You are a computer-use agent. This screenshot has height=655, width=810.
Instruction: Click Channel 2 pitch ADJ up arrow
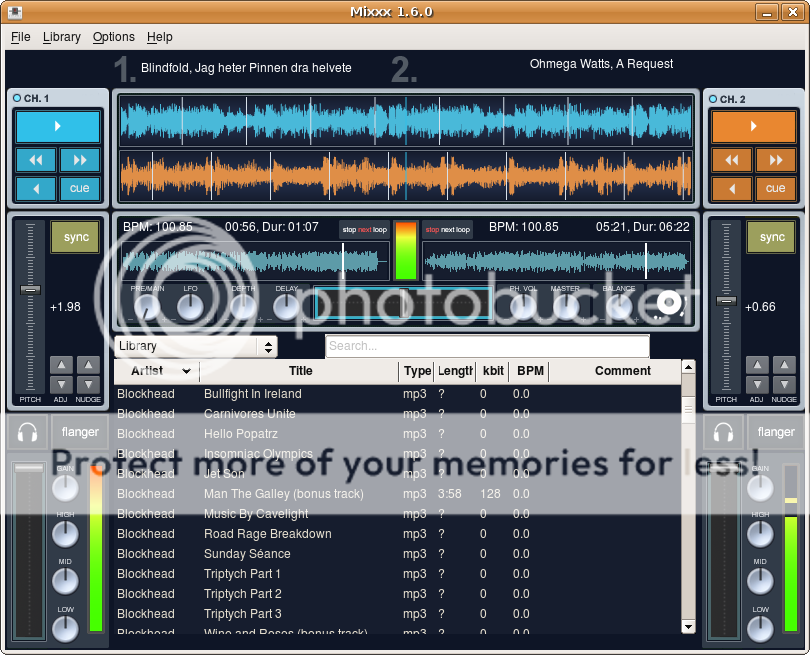click(757, 365)
